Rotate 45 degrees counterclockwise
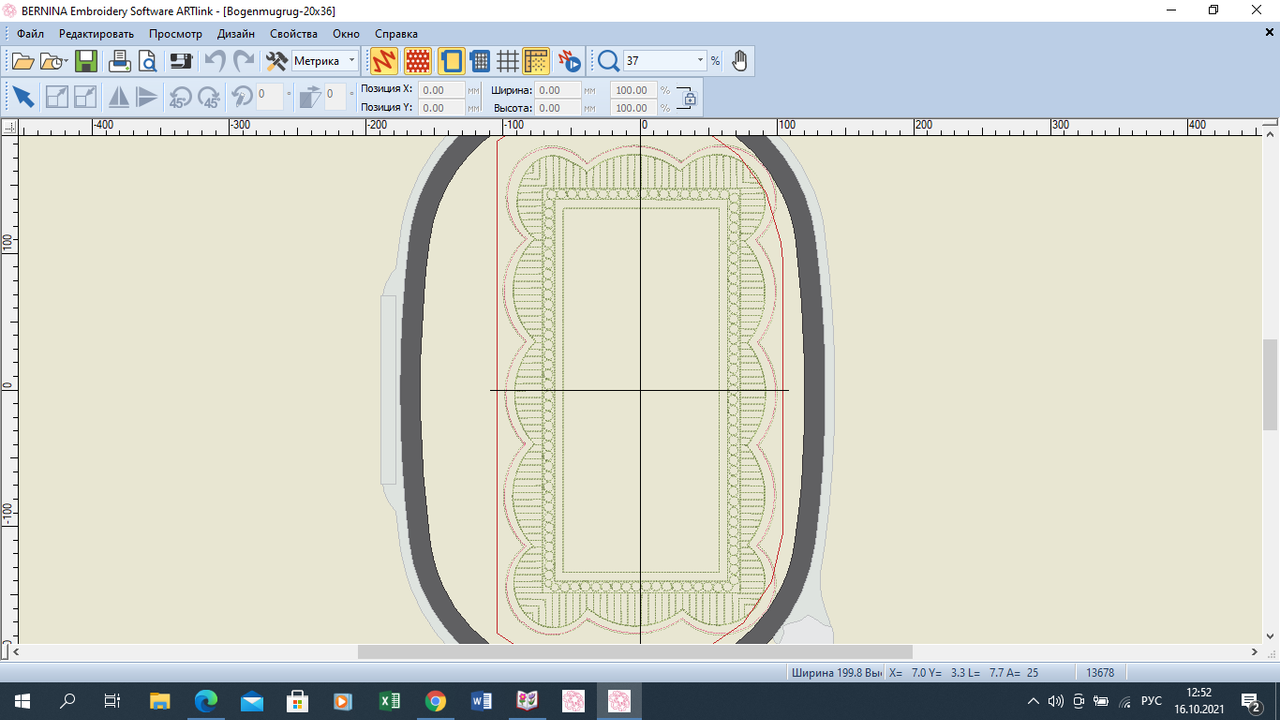Image resolution: width=1280 pixels, height=720 pixels. point(180,97)
